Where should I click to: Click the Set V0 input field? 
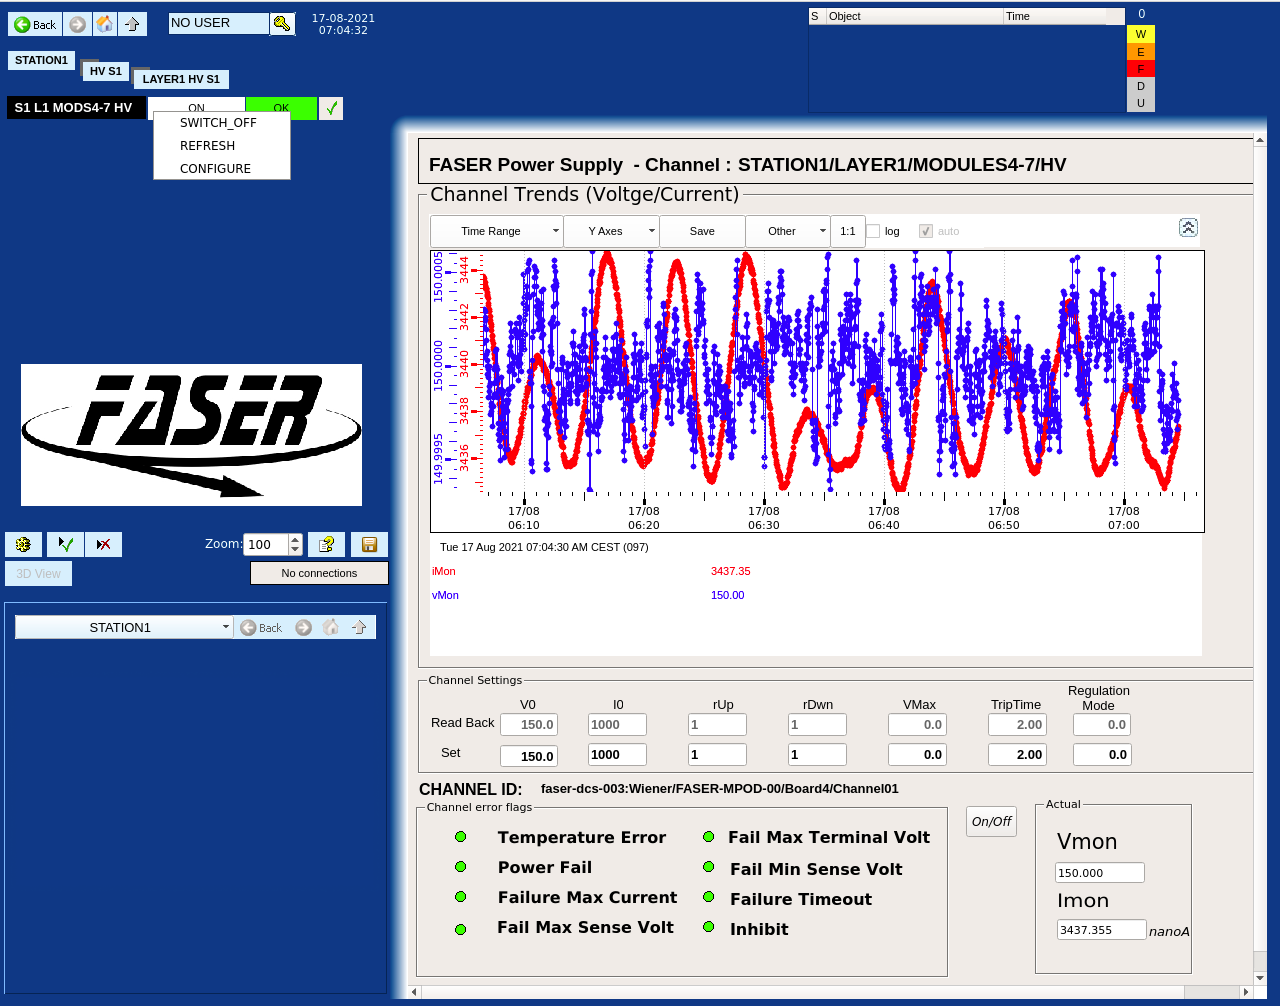point(528,755)
